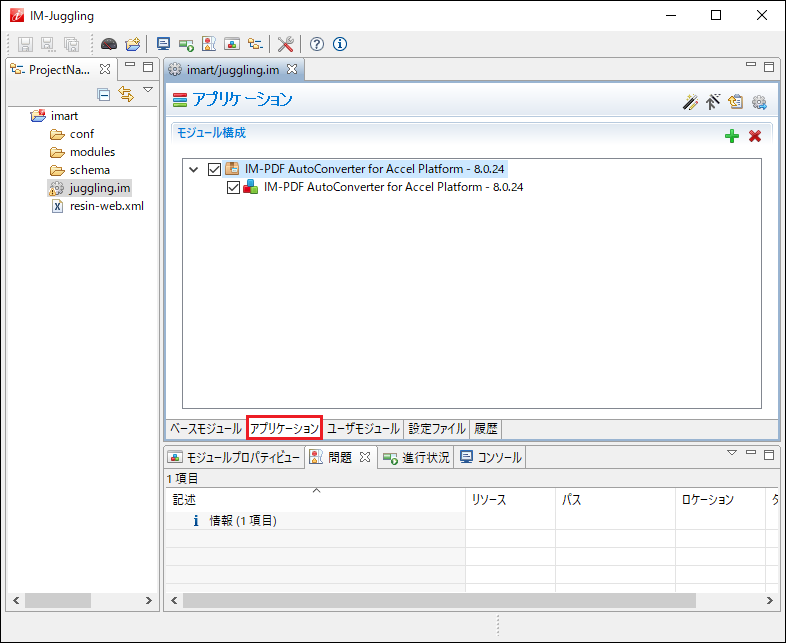Close the 問題 view tab
786x643 pixels.
[365, 457]
